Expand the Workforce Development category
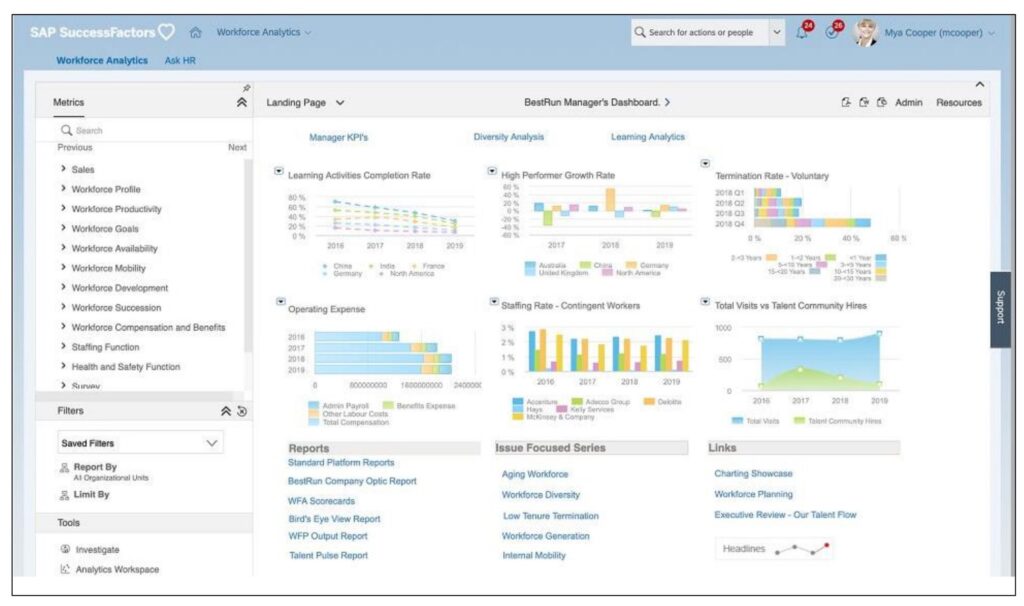1024x606 pixels. 63,287
